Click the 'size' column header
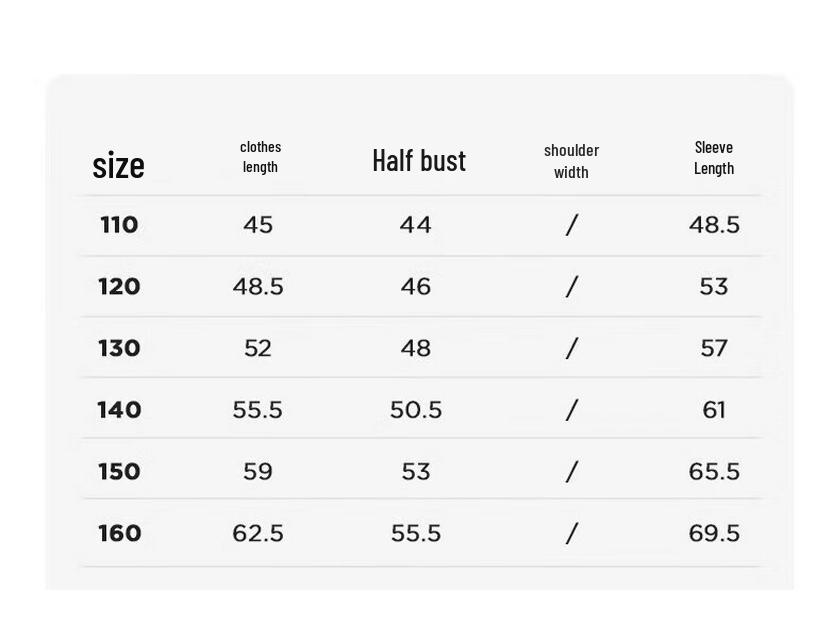Image resolution: width=840 pixels, height=630 pixels. click(x=118, y=165)
